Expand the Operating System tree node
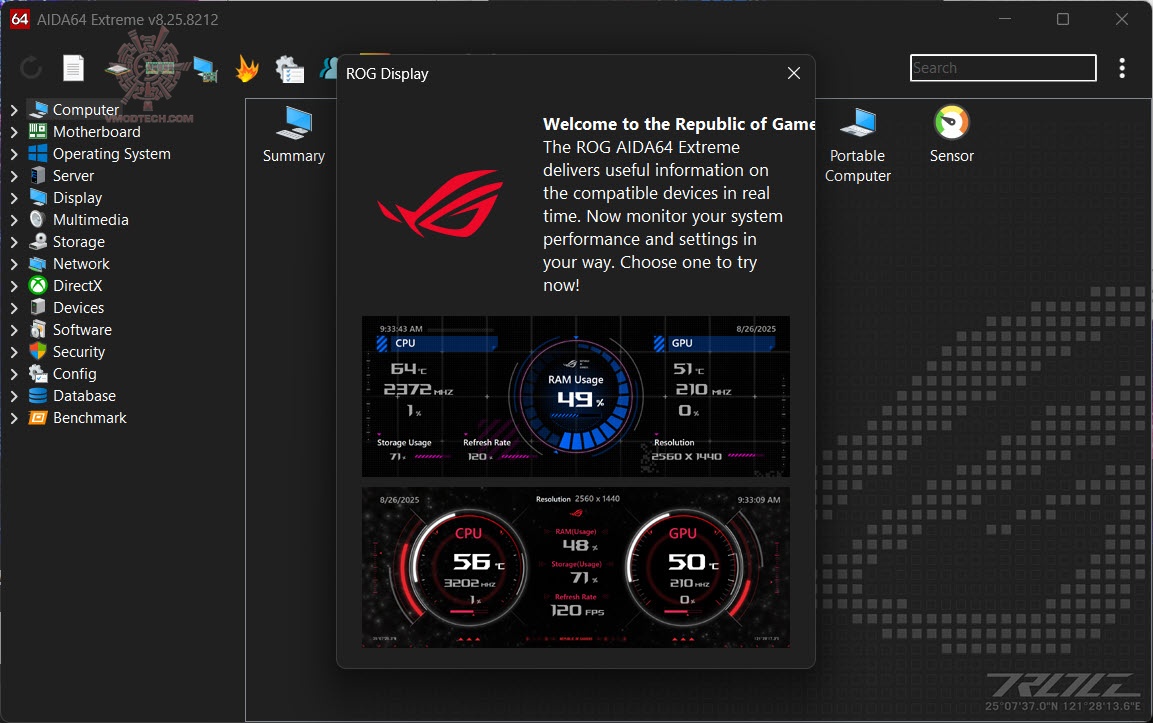 click(14, 154)
